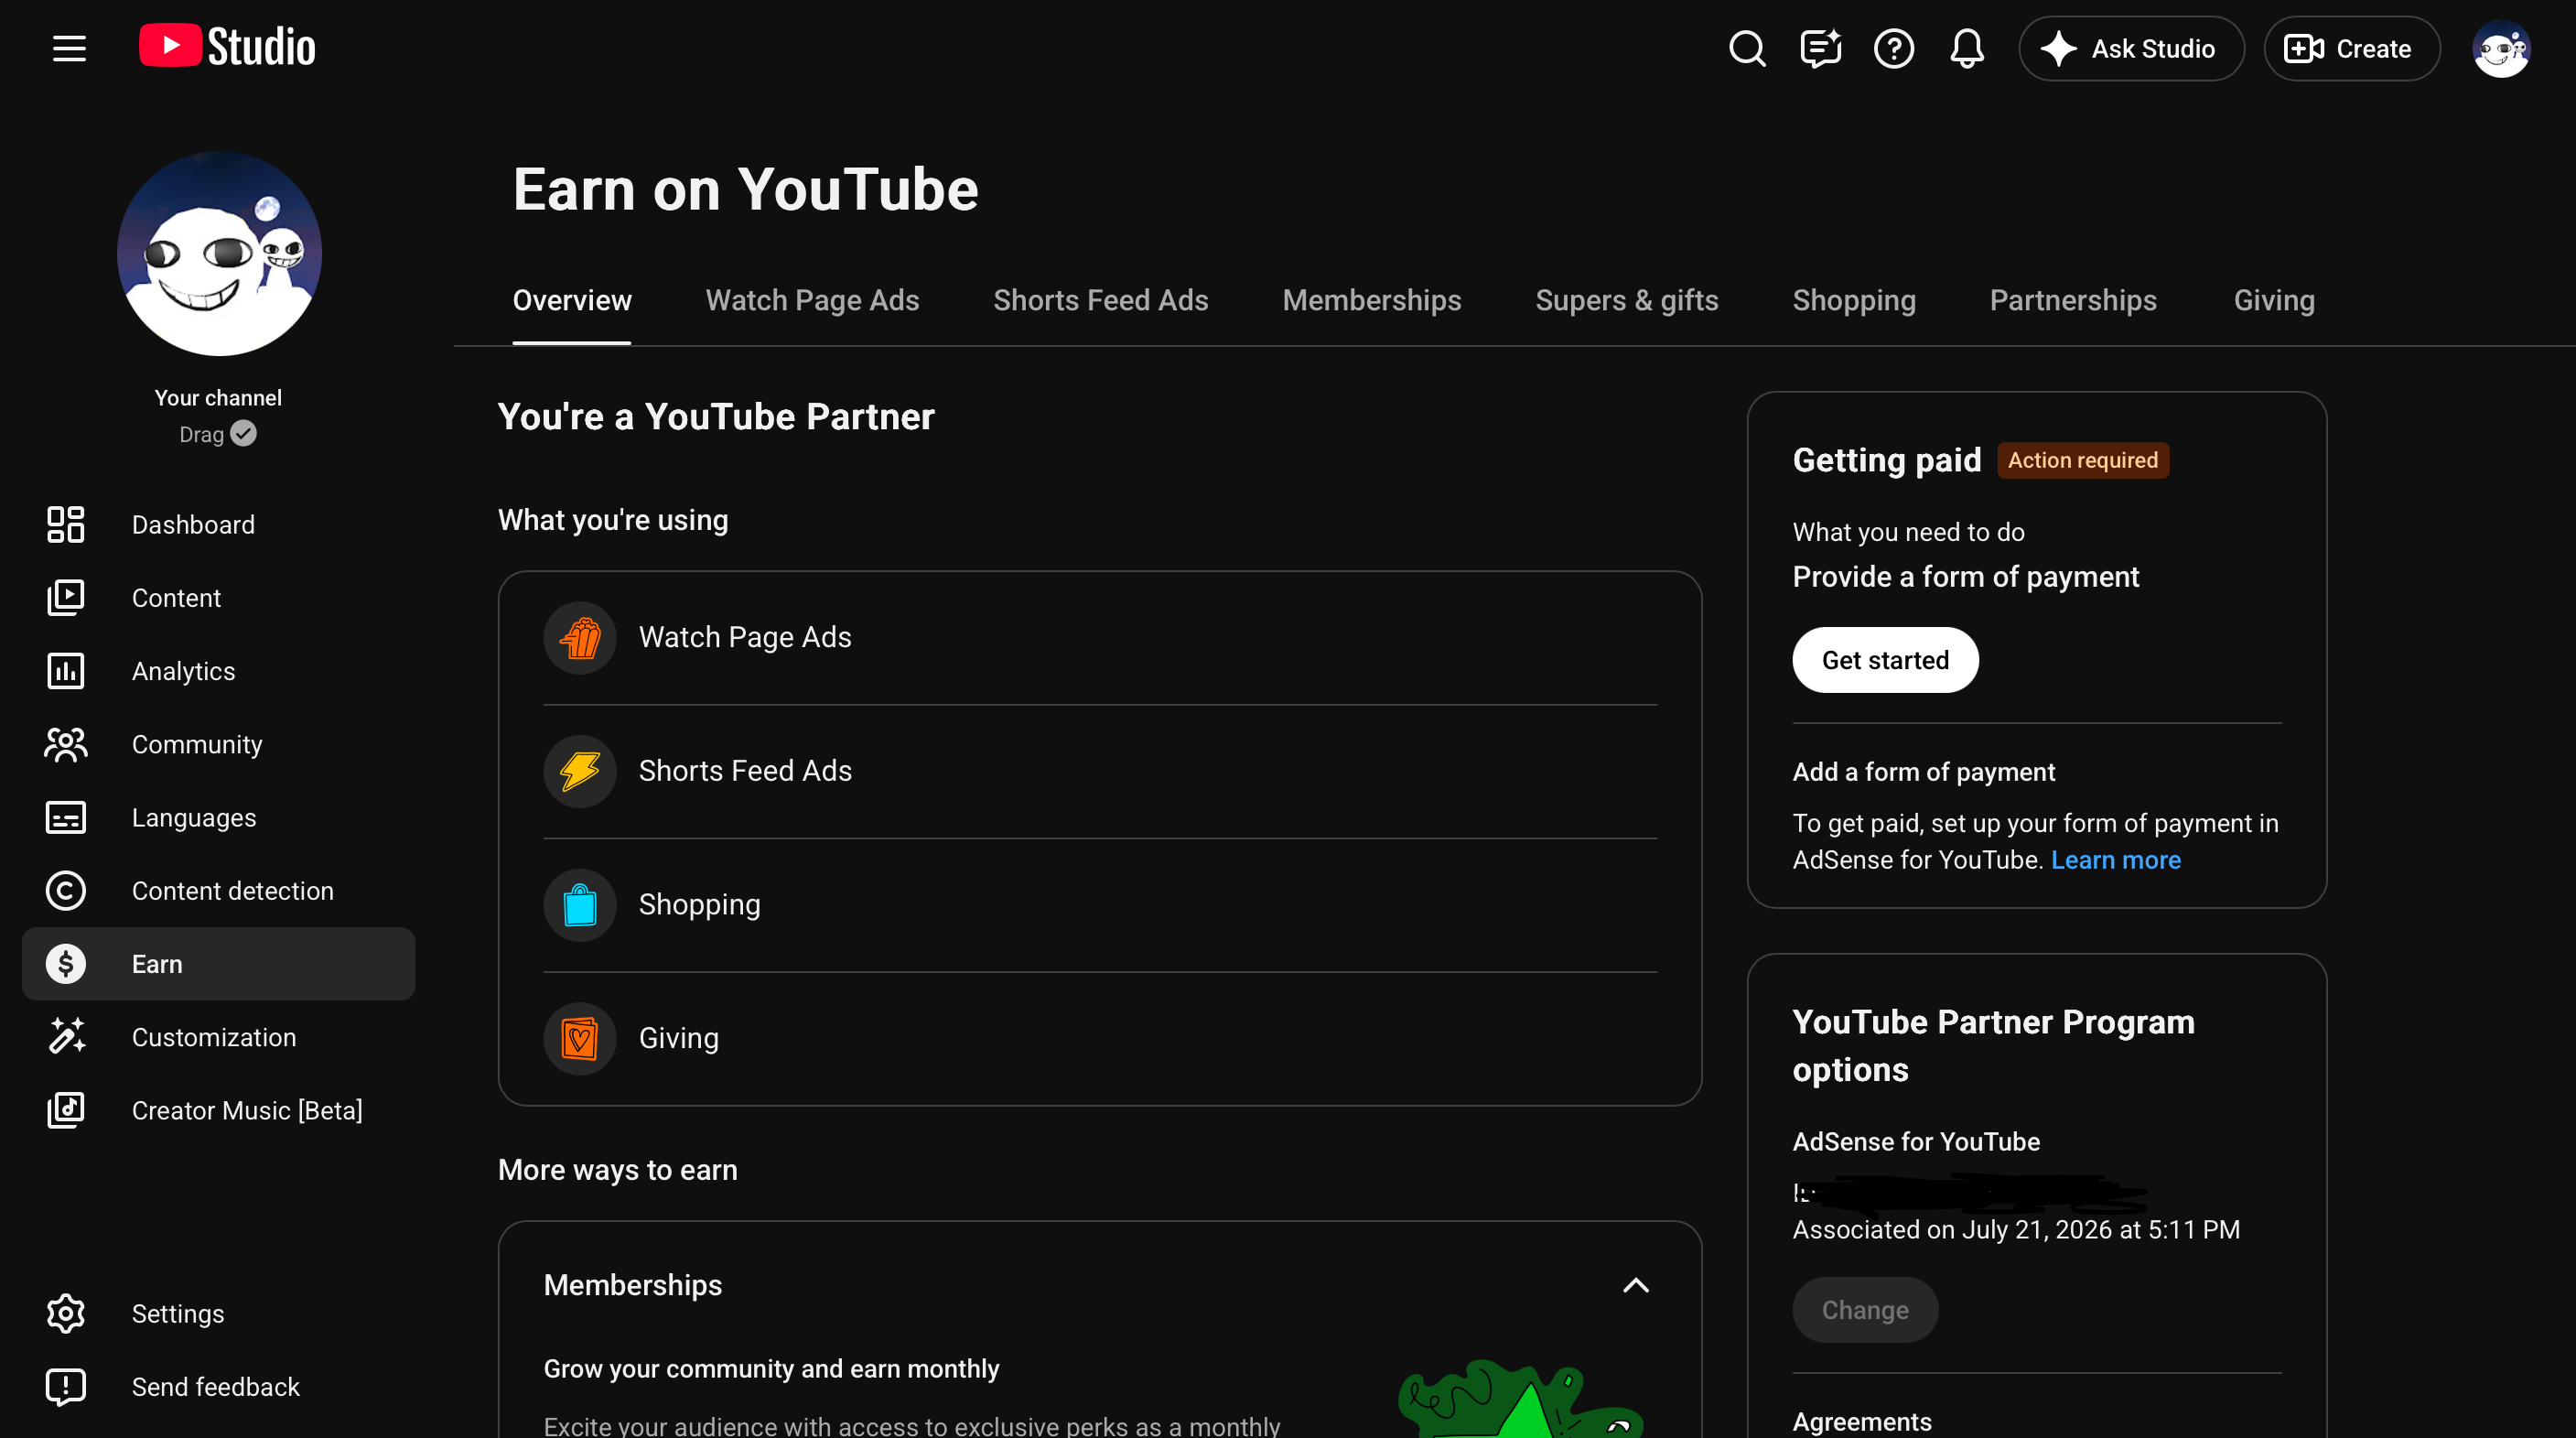The width and height of the screenshot is (2576, 1438).
Task: Switch to the Shorts Feed Ads tab
Action: click(1100, 301)
